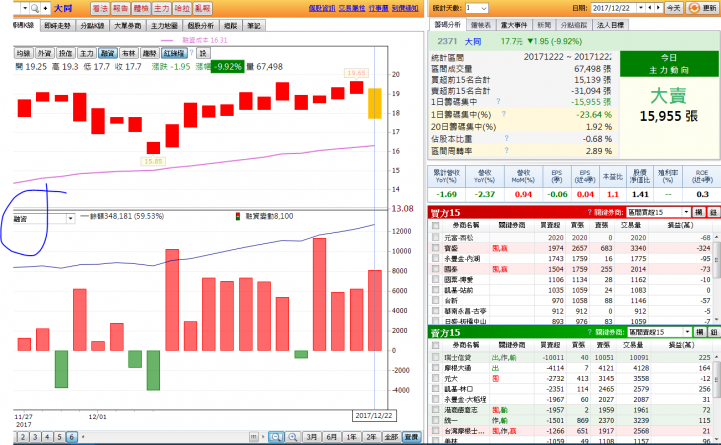Switch to the 即時走勢 tab
The image size is (721, 445).
[x=58, y=26]
